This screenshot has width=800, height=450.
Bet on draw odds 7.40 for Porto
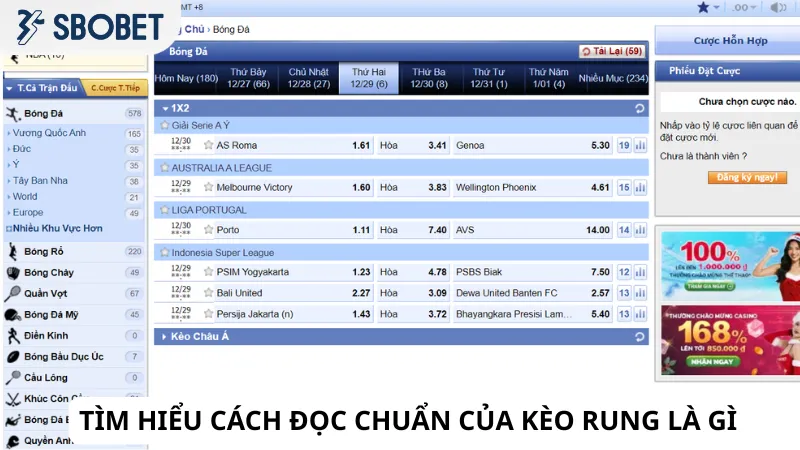(437, 230)
